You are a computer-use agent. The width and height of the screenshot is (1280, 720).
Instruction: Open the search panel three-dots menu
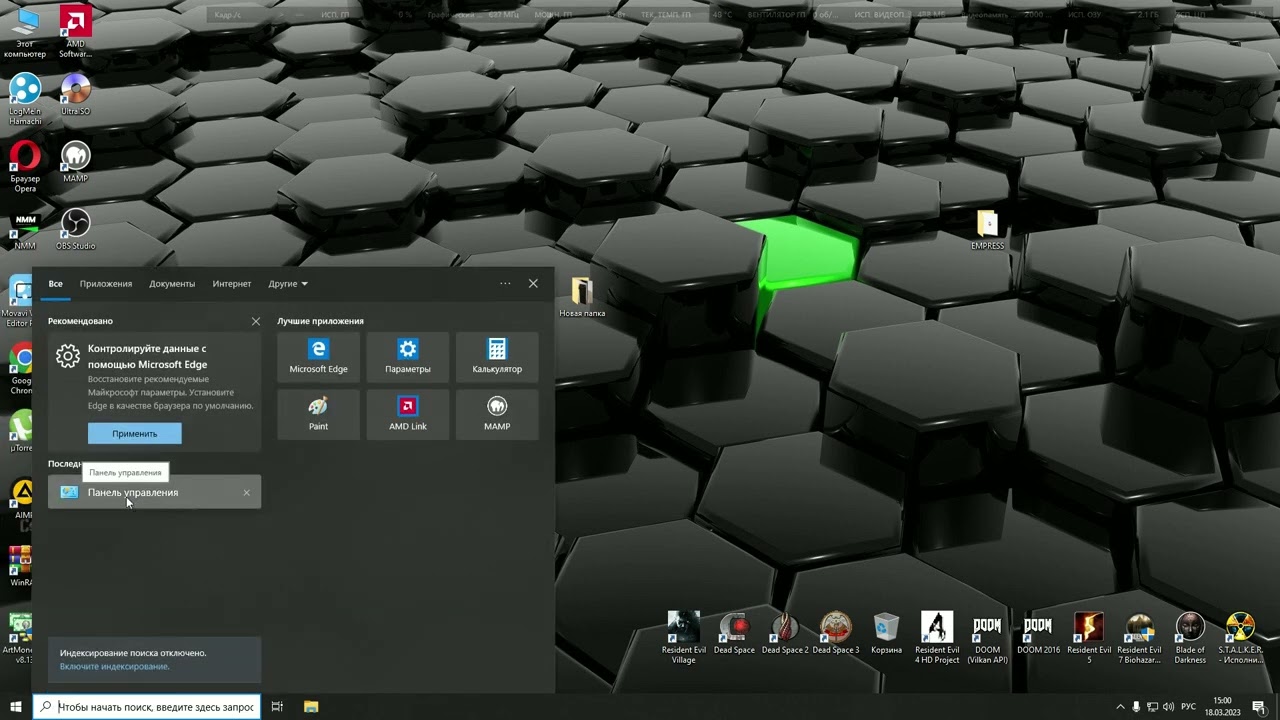click(x=505, y=284)
